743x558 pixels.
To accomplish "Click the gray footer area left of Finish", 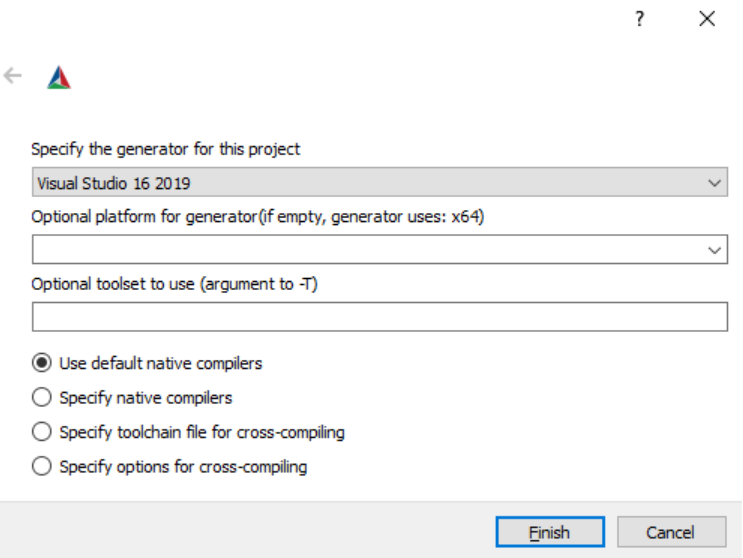I will (250, 531).
